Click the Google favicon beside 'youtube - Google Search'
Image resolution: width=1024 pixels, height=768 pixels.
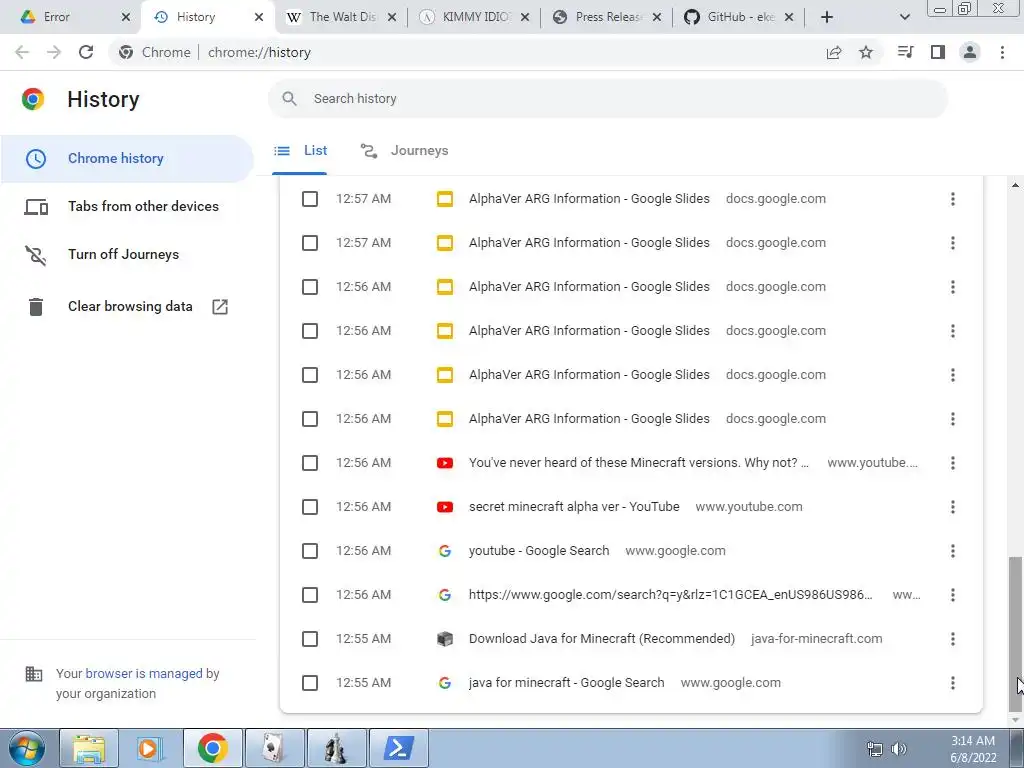(445, 551)
